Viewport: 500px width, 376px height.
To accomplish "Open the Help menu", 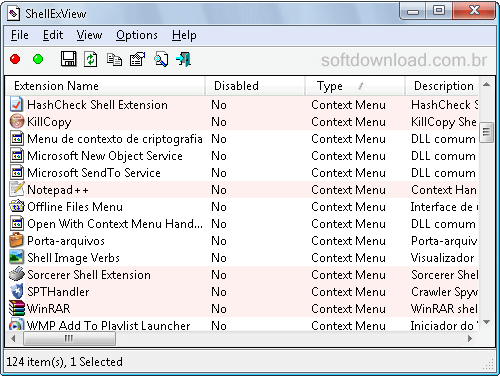I will [x=184, y=35].
